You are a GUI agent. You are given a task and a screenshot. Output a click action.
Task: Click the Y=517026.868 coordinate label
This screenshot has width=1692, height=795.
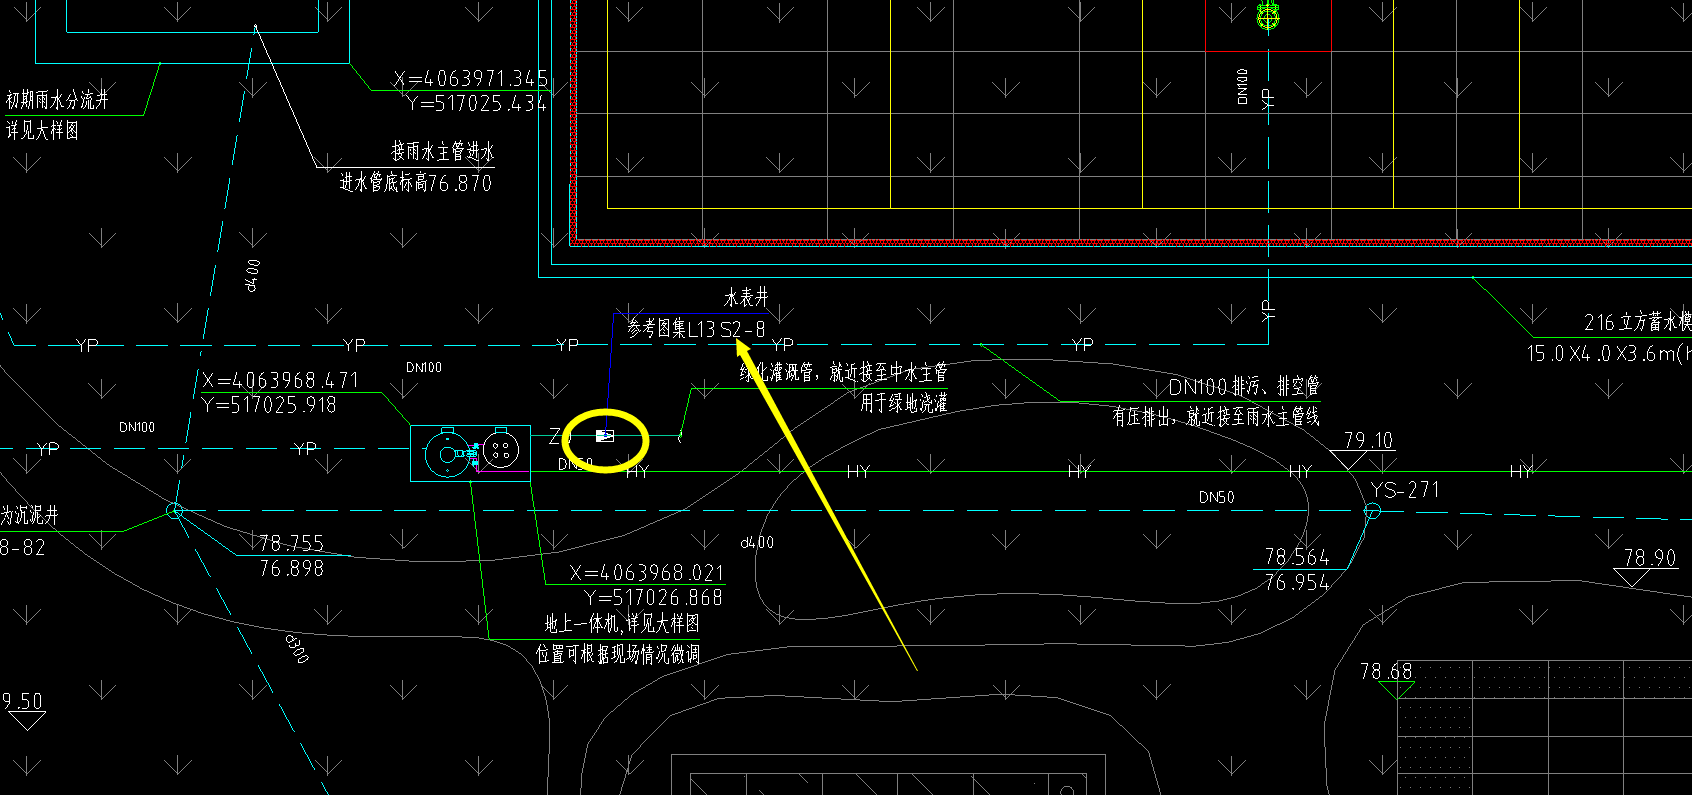click(654, 598)
